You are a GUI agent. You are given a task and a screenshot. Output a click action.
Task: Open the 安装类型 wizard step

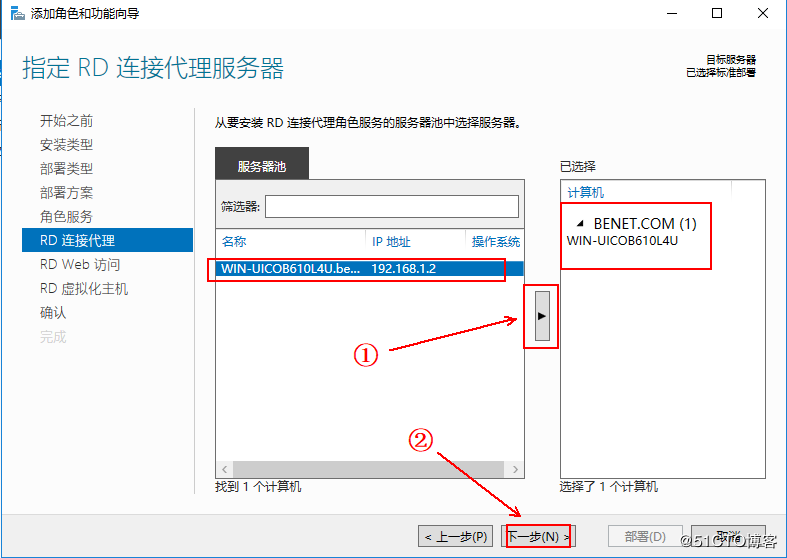click(66, 145)
